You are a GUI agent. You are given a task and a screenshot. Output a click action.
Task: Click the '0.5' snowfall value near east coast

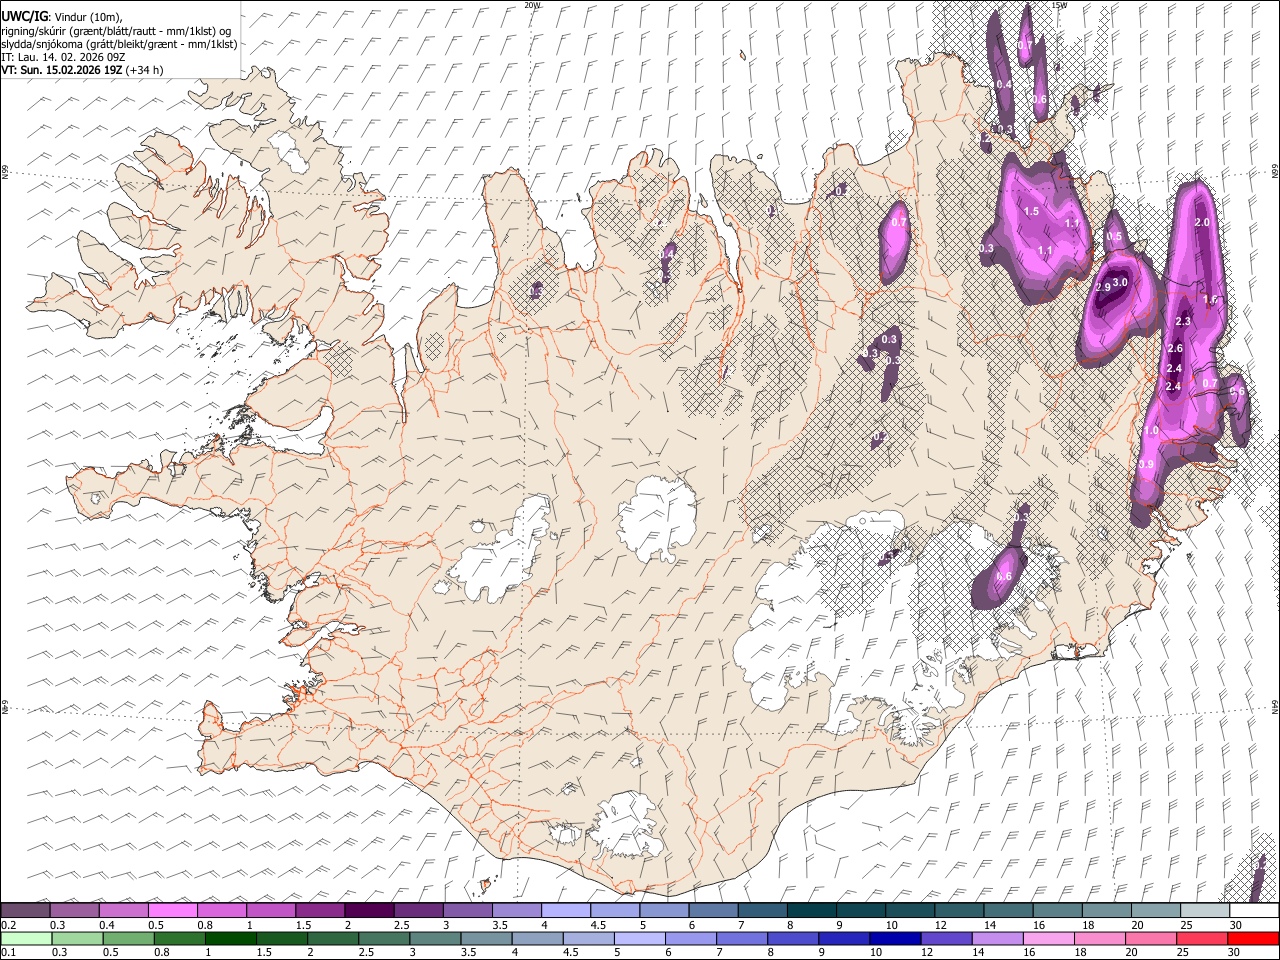tap(1114, 237)
